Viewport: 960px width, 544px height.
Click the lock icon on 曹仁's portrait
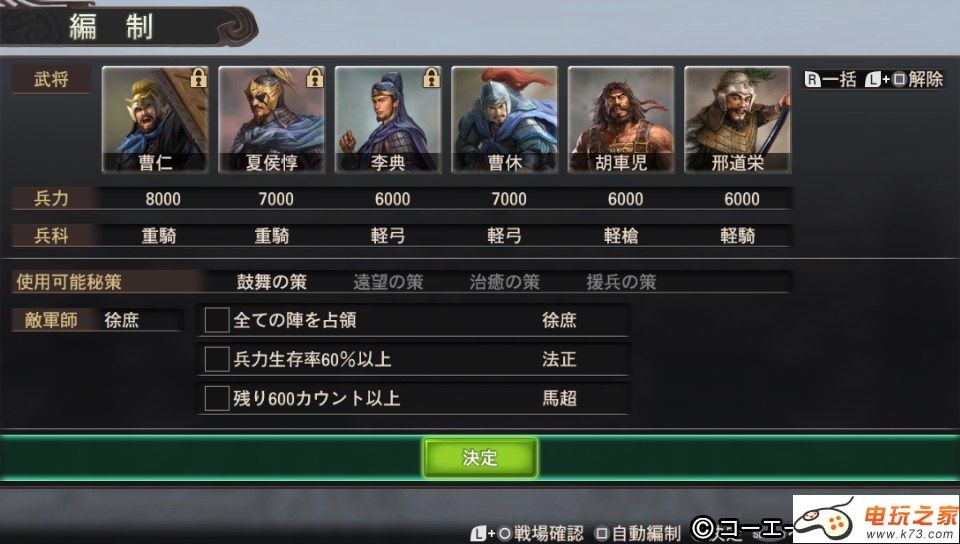point(198,78)
